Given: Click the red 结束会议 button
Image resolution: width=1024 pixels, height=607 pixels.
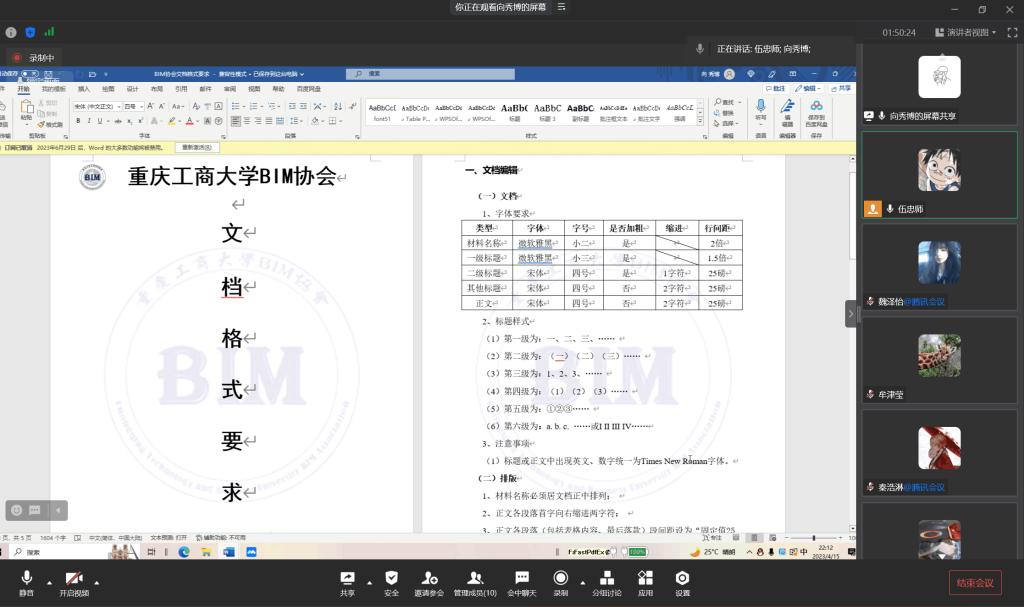Looking at the screenshot, I should [974, 583].
